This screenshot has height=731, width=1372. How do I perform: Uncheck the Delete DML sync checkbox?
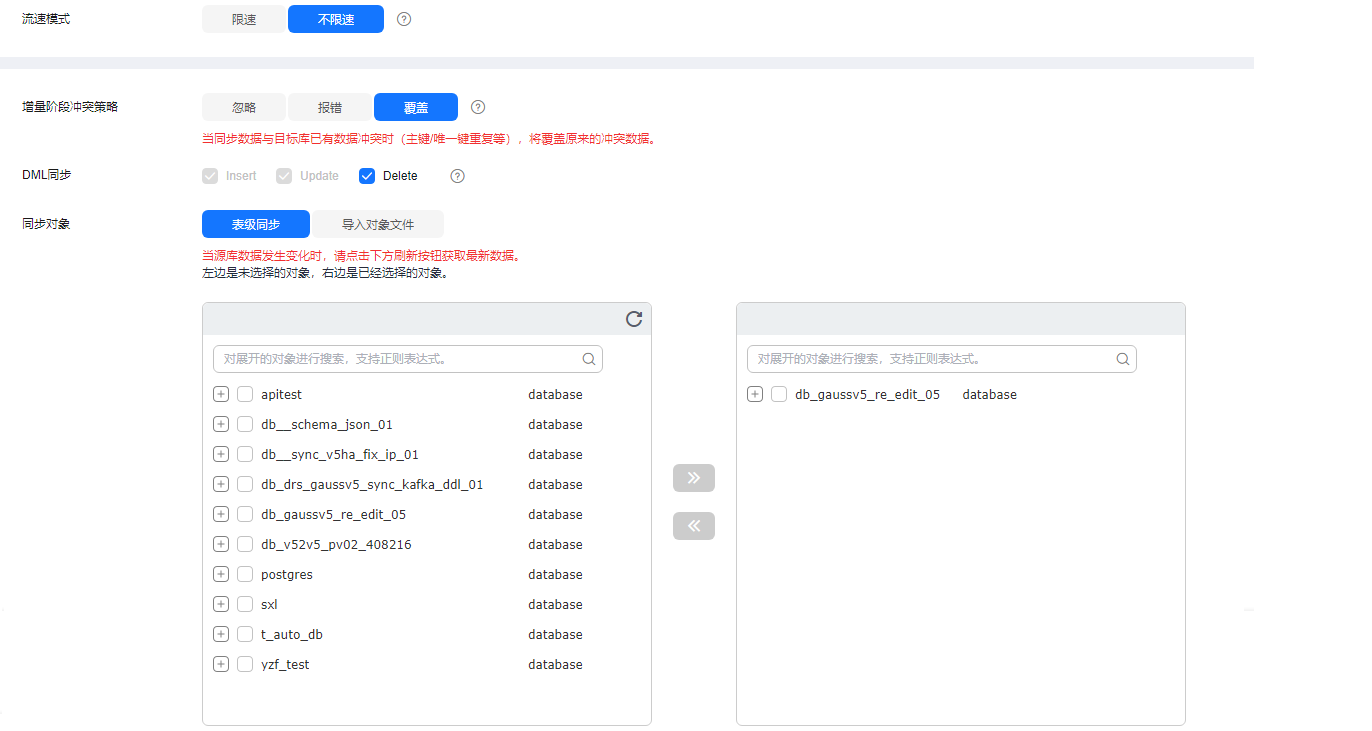click(367, 175)
